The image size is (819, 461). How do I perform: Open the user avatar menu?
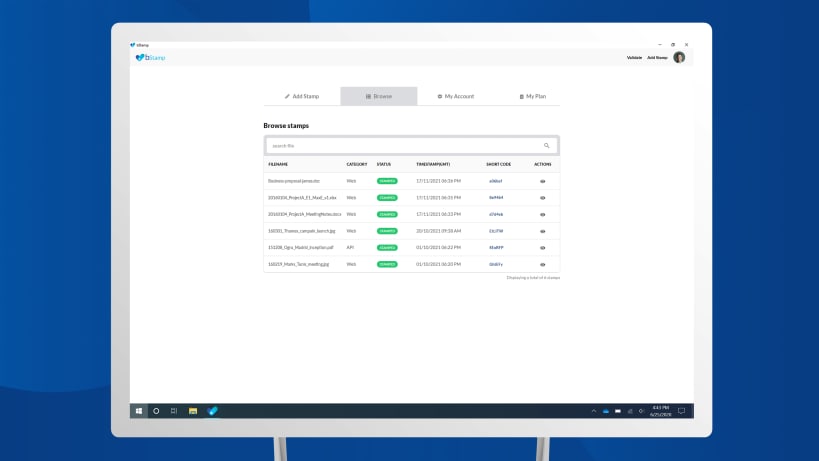(679, 57)
